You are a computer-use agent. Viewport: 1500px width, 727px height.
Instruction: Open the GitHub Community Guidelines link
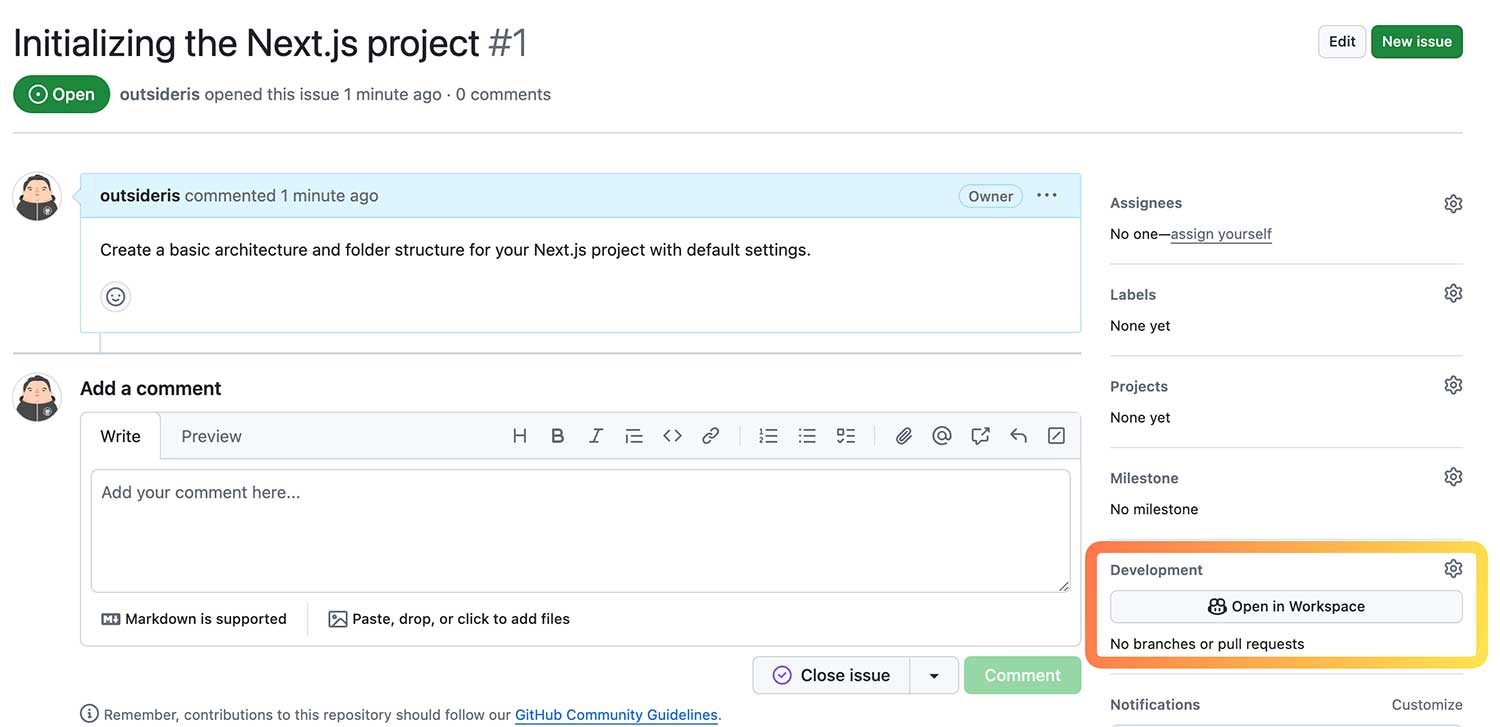tap(616, 715)
